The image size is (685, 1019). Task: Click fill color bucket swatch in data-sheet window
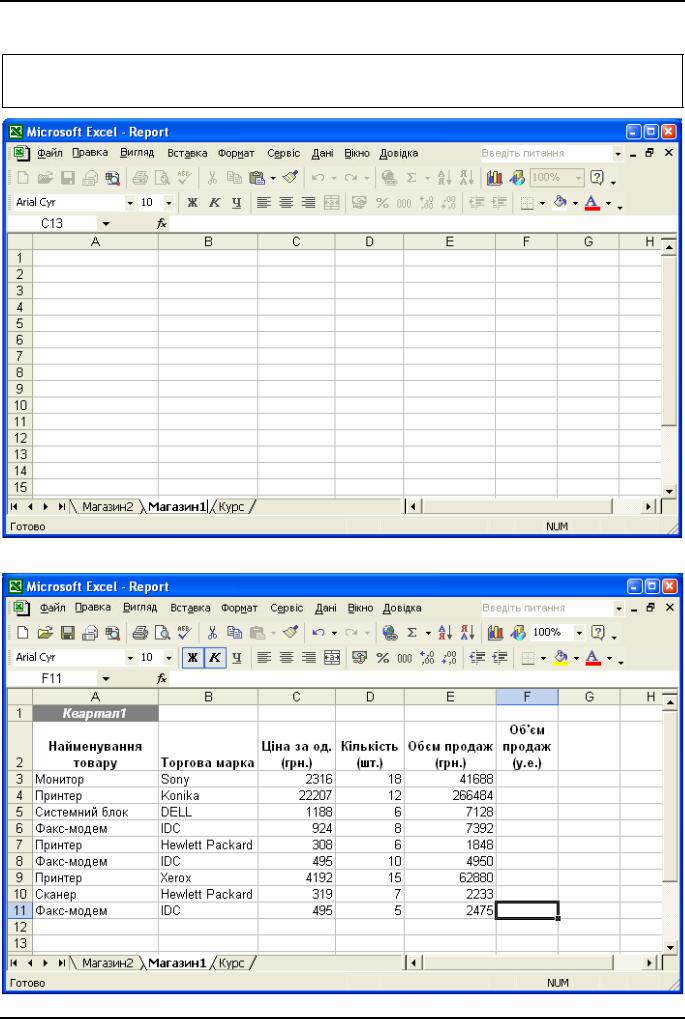click(x=562, y=658)
